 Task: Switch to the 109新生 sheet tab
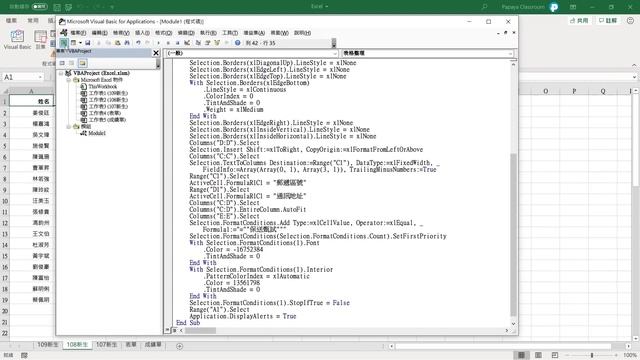[48, 345]
